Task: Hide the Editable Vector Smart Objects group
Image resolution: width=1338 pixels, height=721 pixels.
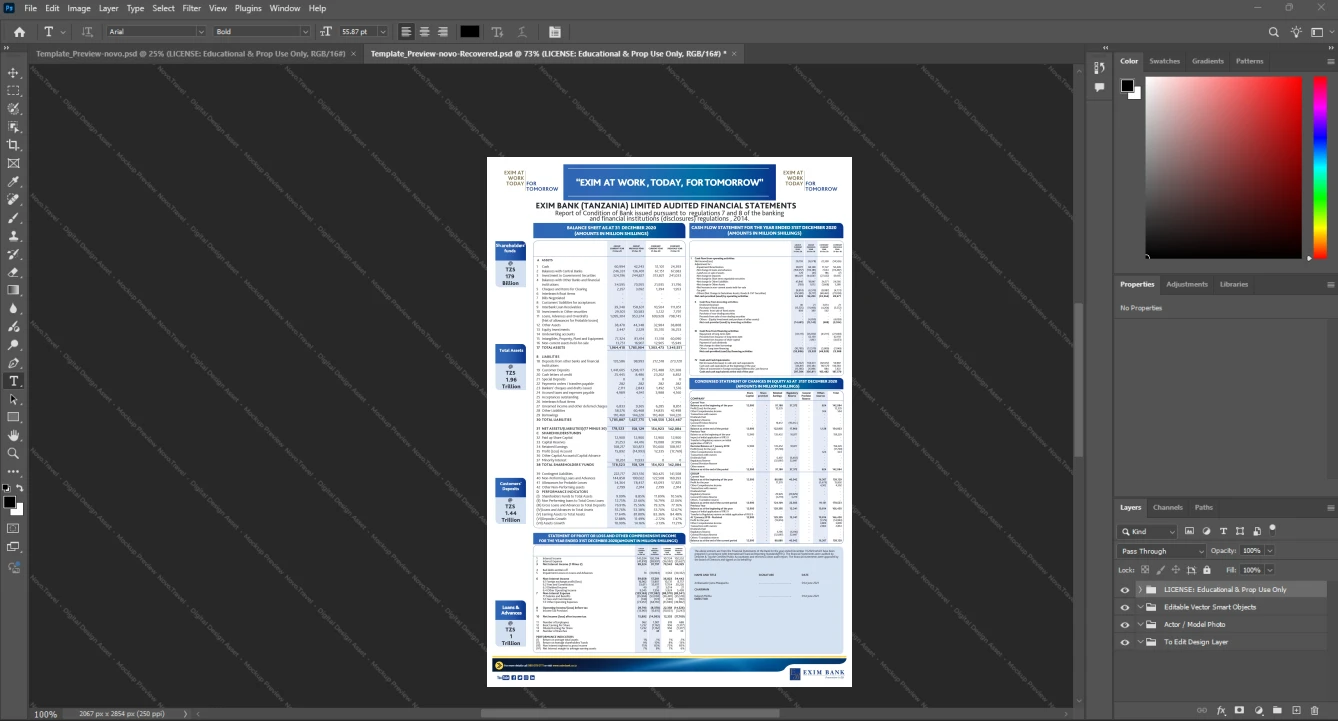Action: click(x=1125, y=607)
